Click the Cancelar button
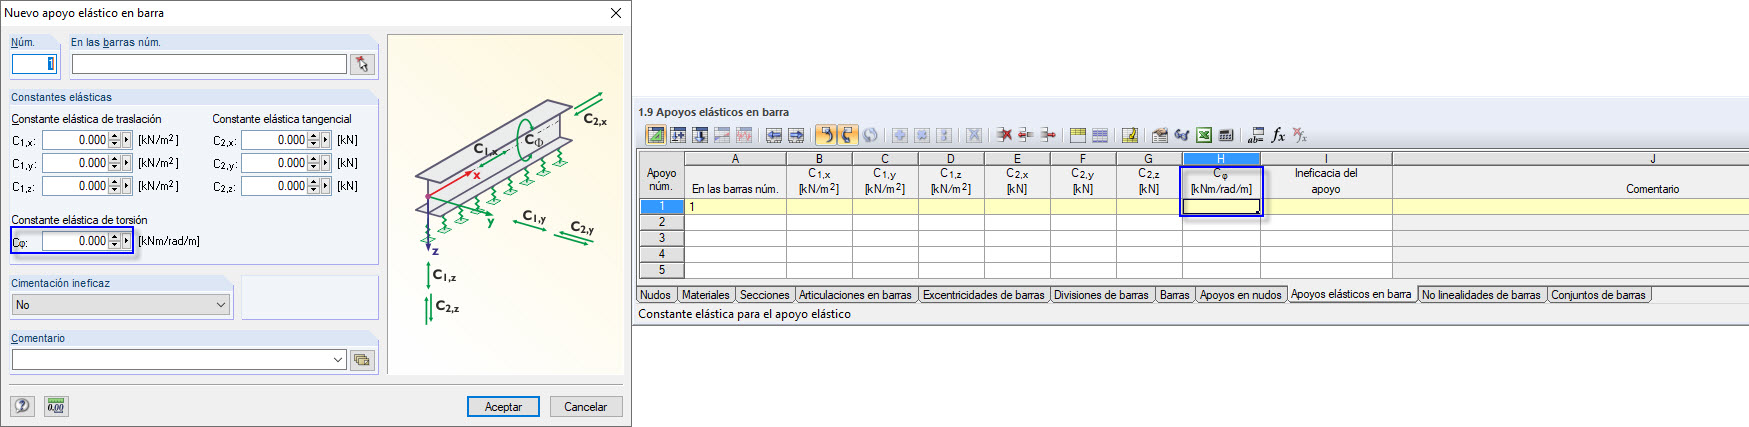The width and height of the screenshot is (1749, 427). [x=585, y=407]
